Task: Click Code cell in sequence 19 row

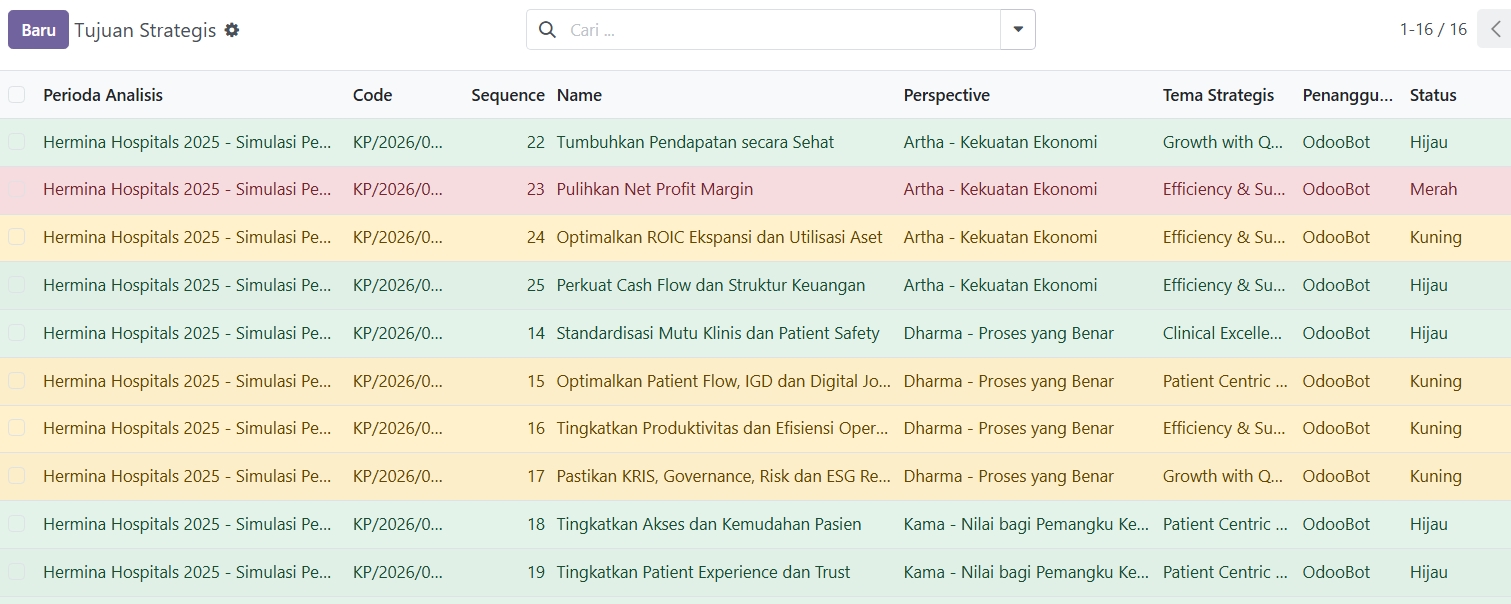Action: [x=398, y=572]
